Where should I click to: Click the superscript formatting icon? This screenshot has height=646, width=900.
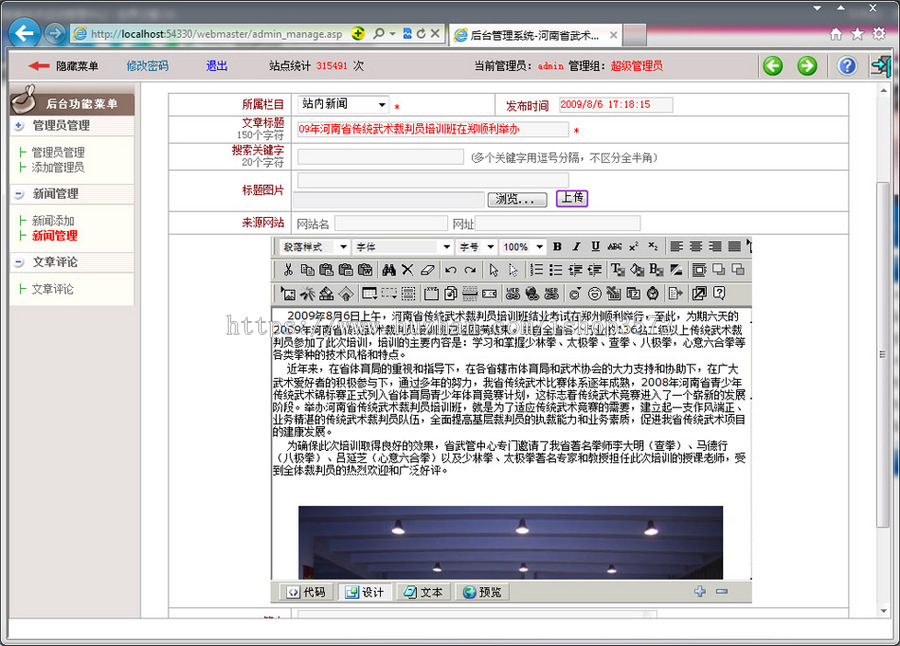(x=636, y=245)
